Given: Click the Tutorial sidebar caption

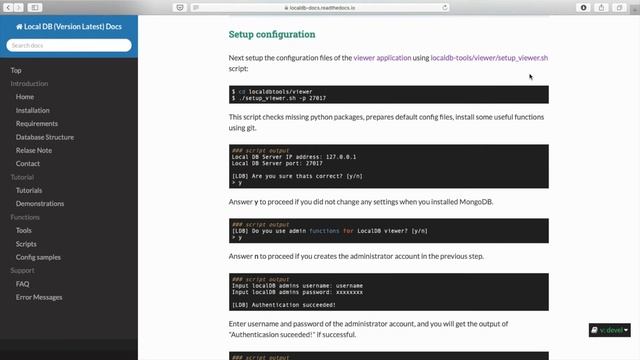Looking at the screenshot, I should pos(22,177).
